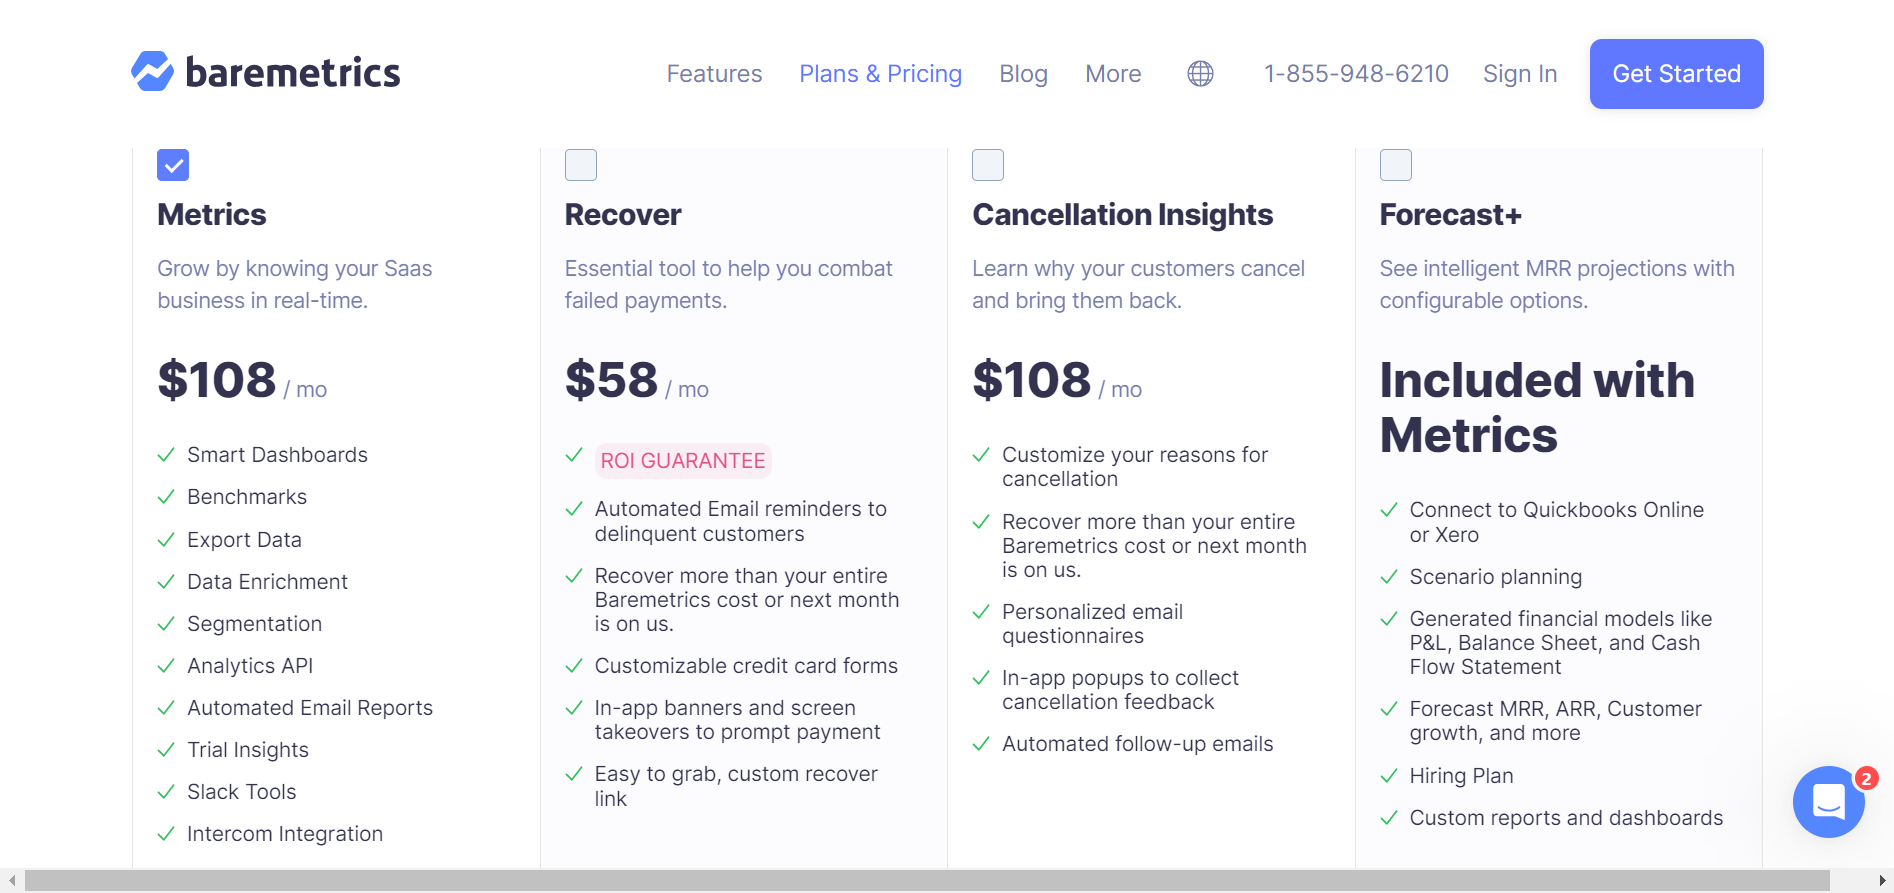Open the chat messenger widget
The image size is (1894, 893).
click(1828, 801)
